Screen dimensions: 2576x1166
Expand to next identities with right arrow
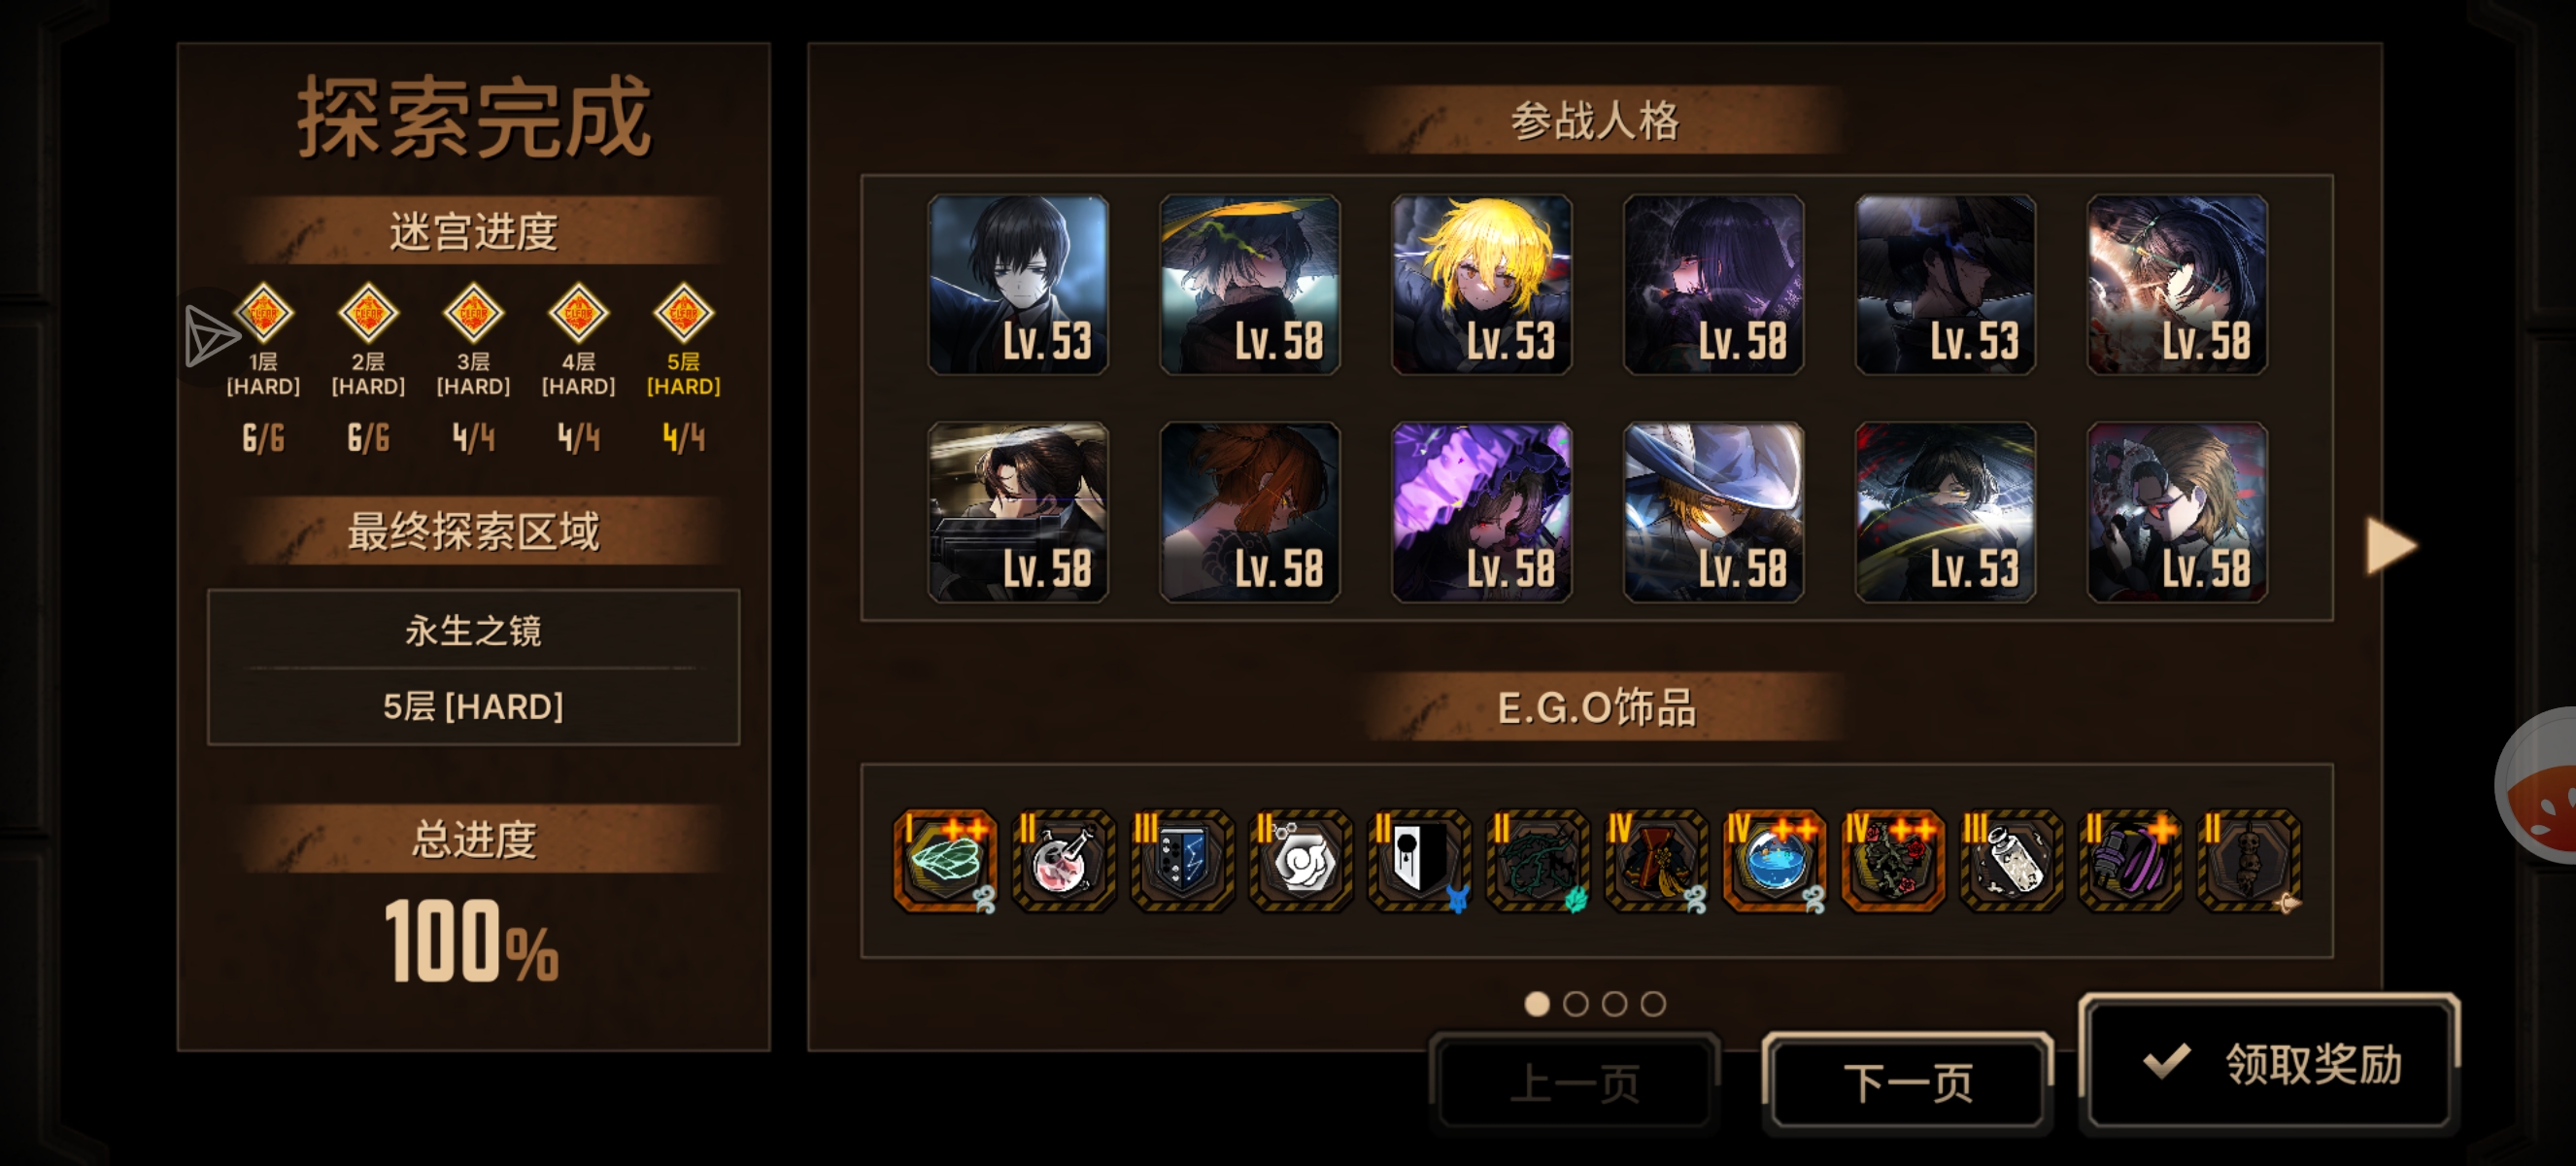(2391, 546)
